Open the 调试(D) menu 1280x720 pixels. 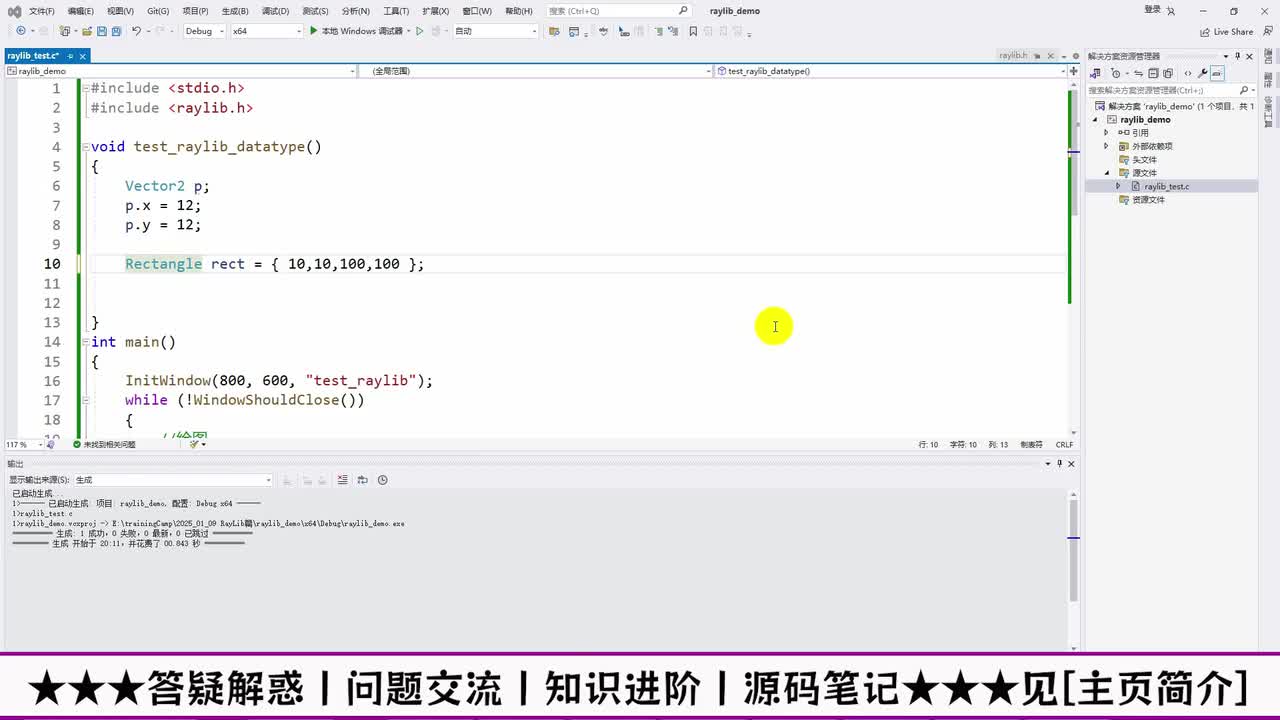(275, 11)
